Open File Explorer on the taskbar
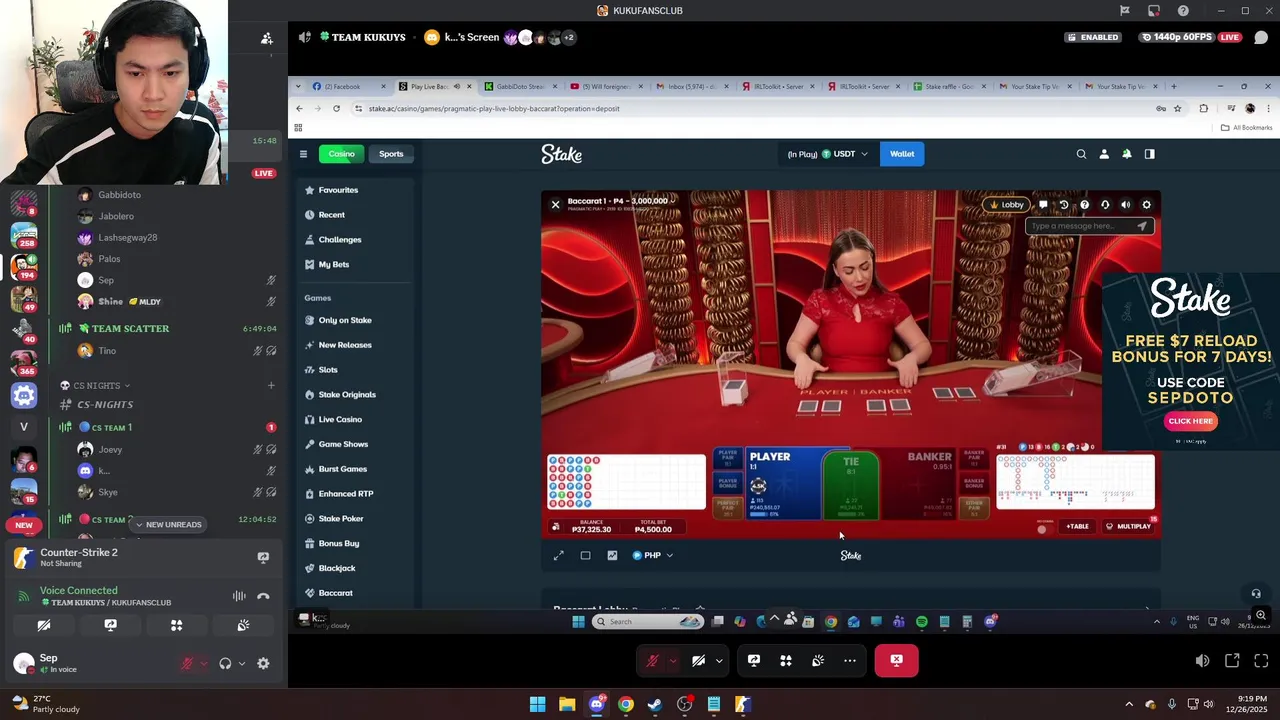This screenshot has width=1280, height=720. pos(567,704)
